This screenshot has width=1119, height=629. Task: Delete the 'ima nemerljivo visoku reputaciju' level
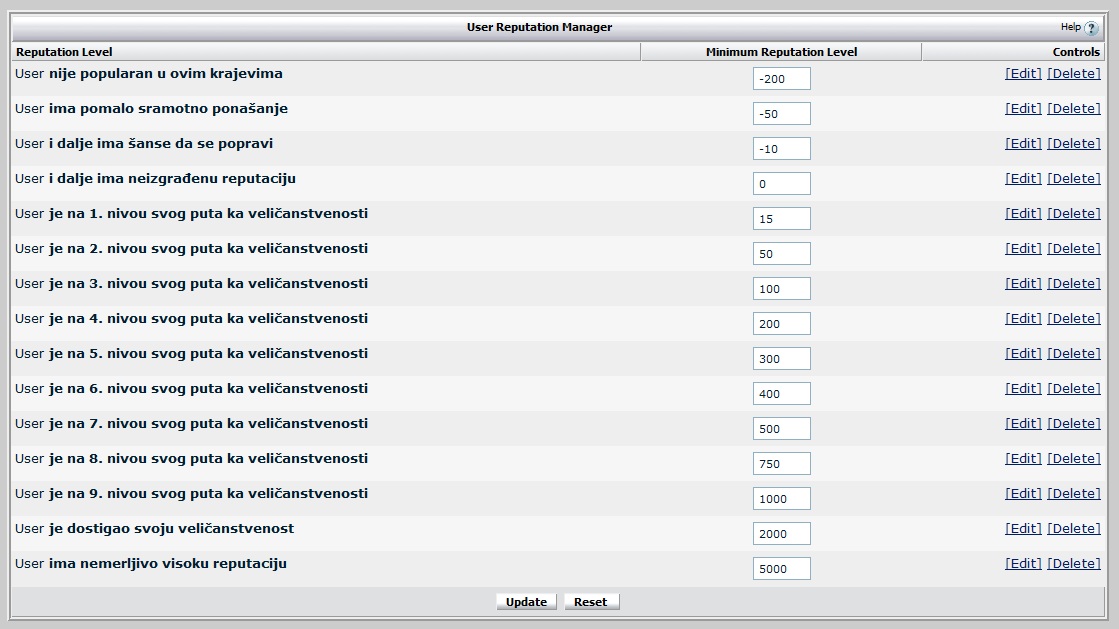click(1073, 564)
